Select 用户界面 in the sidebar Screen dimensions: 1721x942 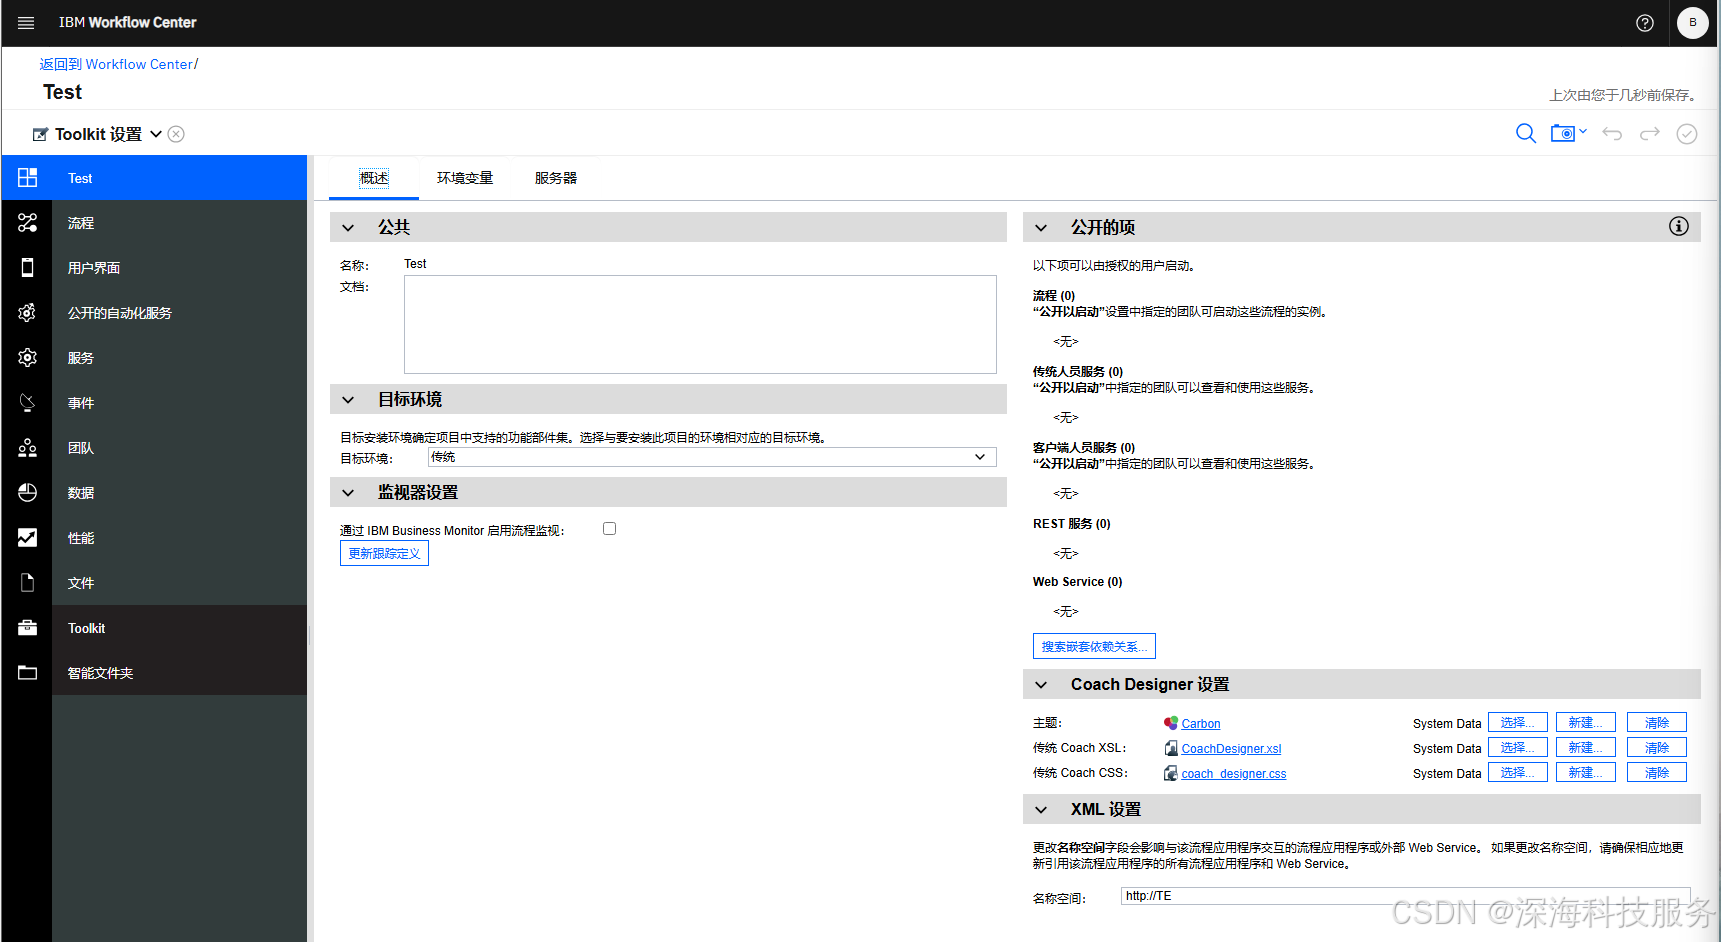[x=94, y=268]
